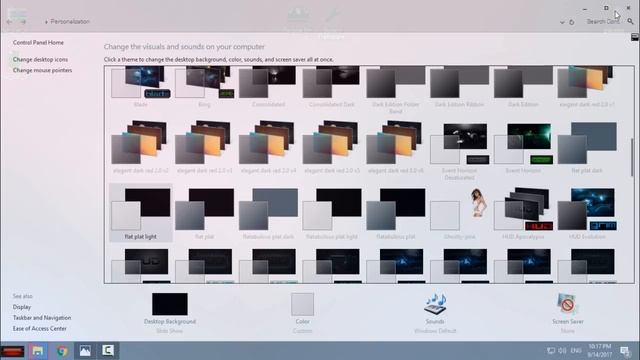
Task: Click the search magnifier icon
Action: pyautogui.click(x=631, y=21)
